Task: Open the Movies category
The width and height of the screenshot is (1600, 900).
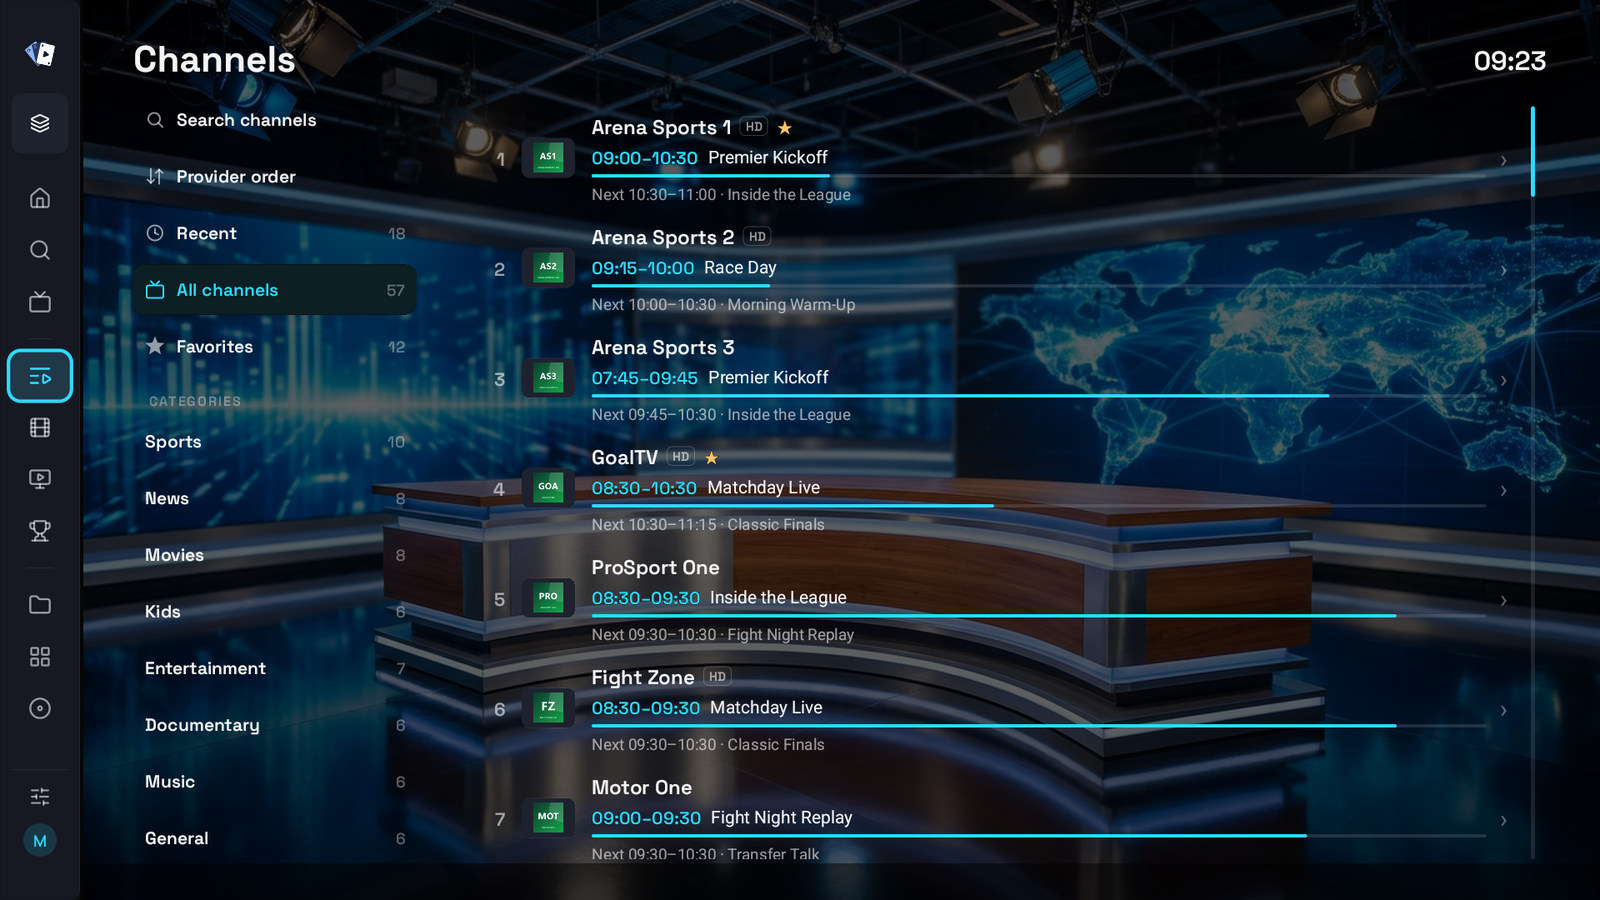Action: (x=275, y=555)
